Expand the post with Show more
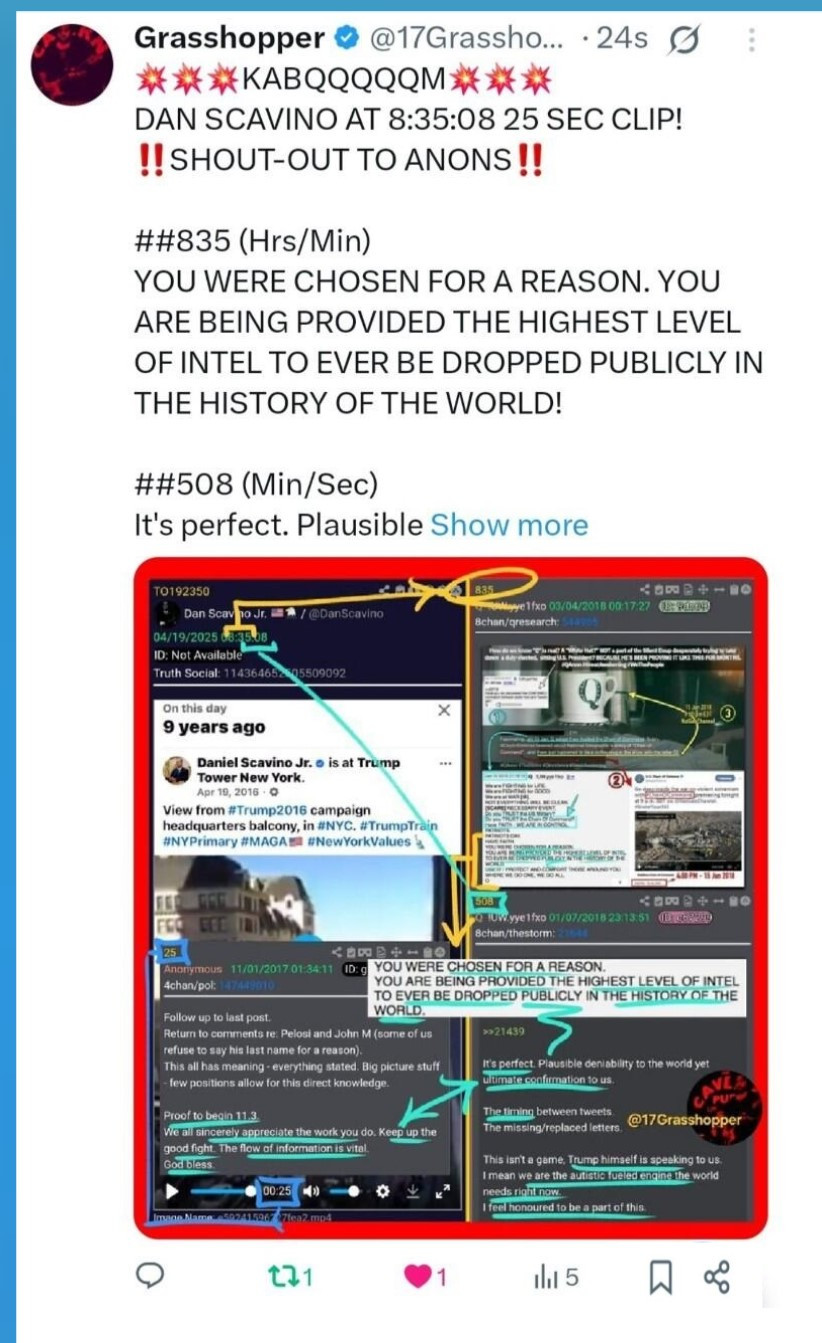 (509, 524)
